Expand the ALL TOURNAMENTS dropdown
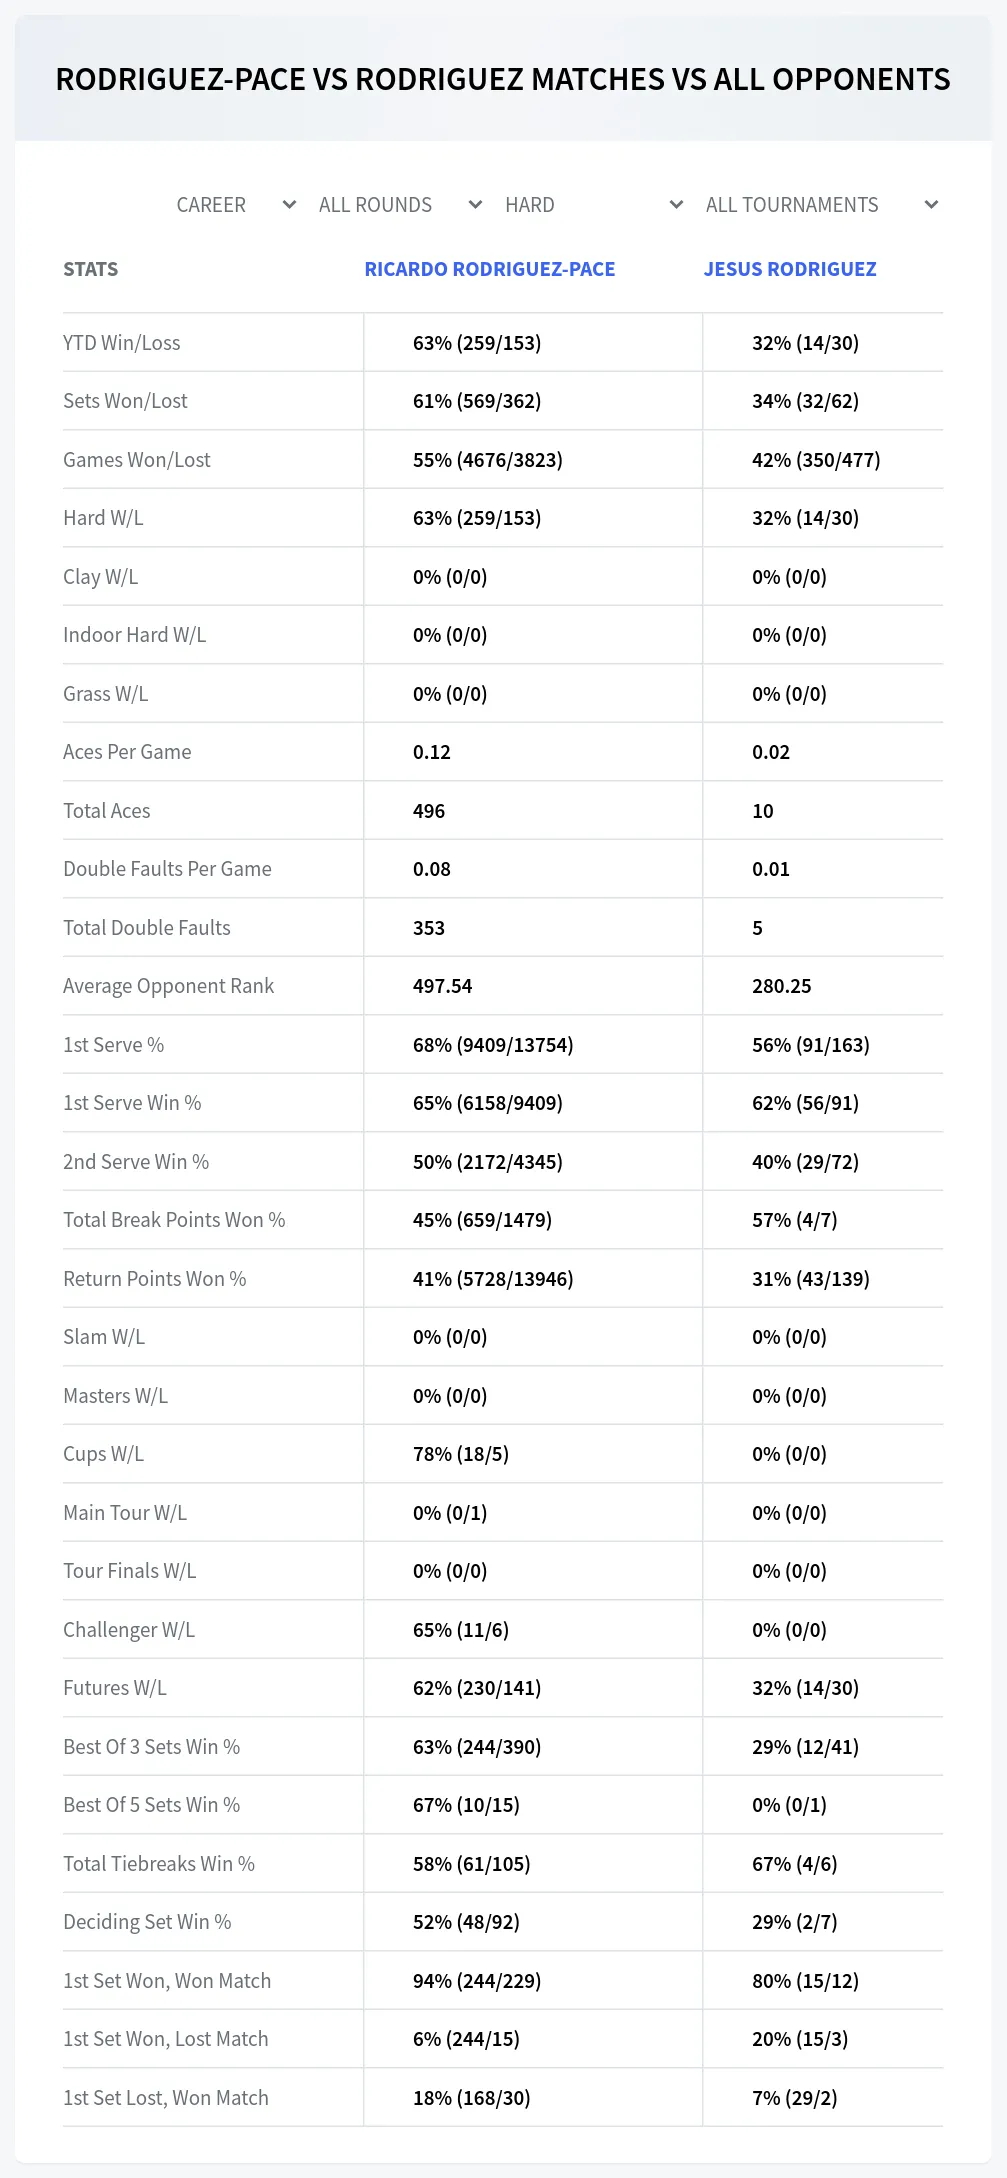This screenshot has width=1007, height=2178. 820,205
